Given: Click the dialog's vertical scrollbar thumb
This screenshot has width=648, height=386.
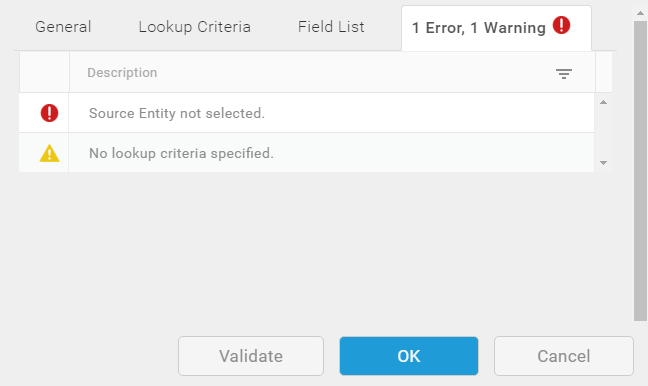Looking at the screenshot, I should pos(641,171).
